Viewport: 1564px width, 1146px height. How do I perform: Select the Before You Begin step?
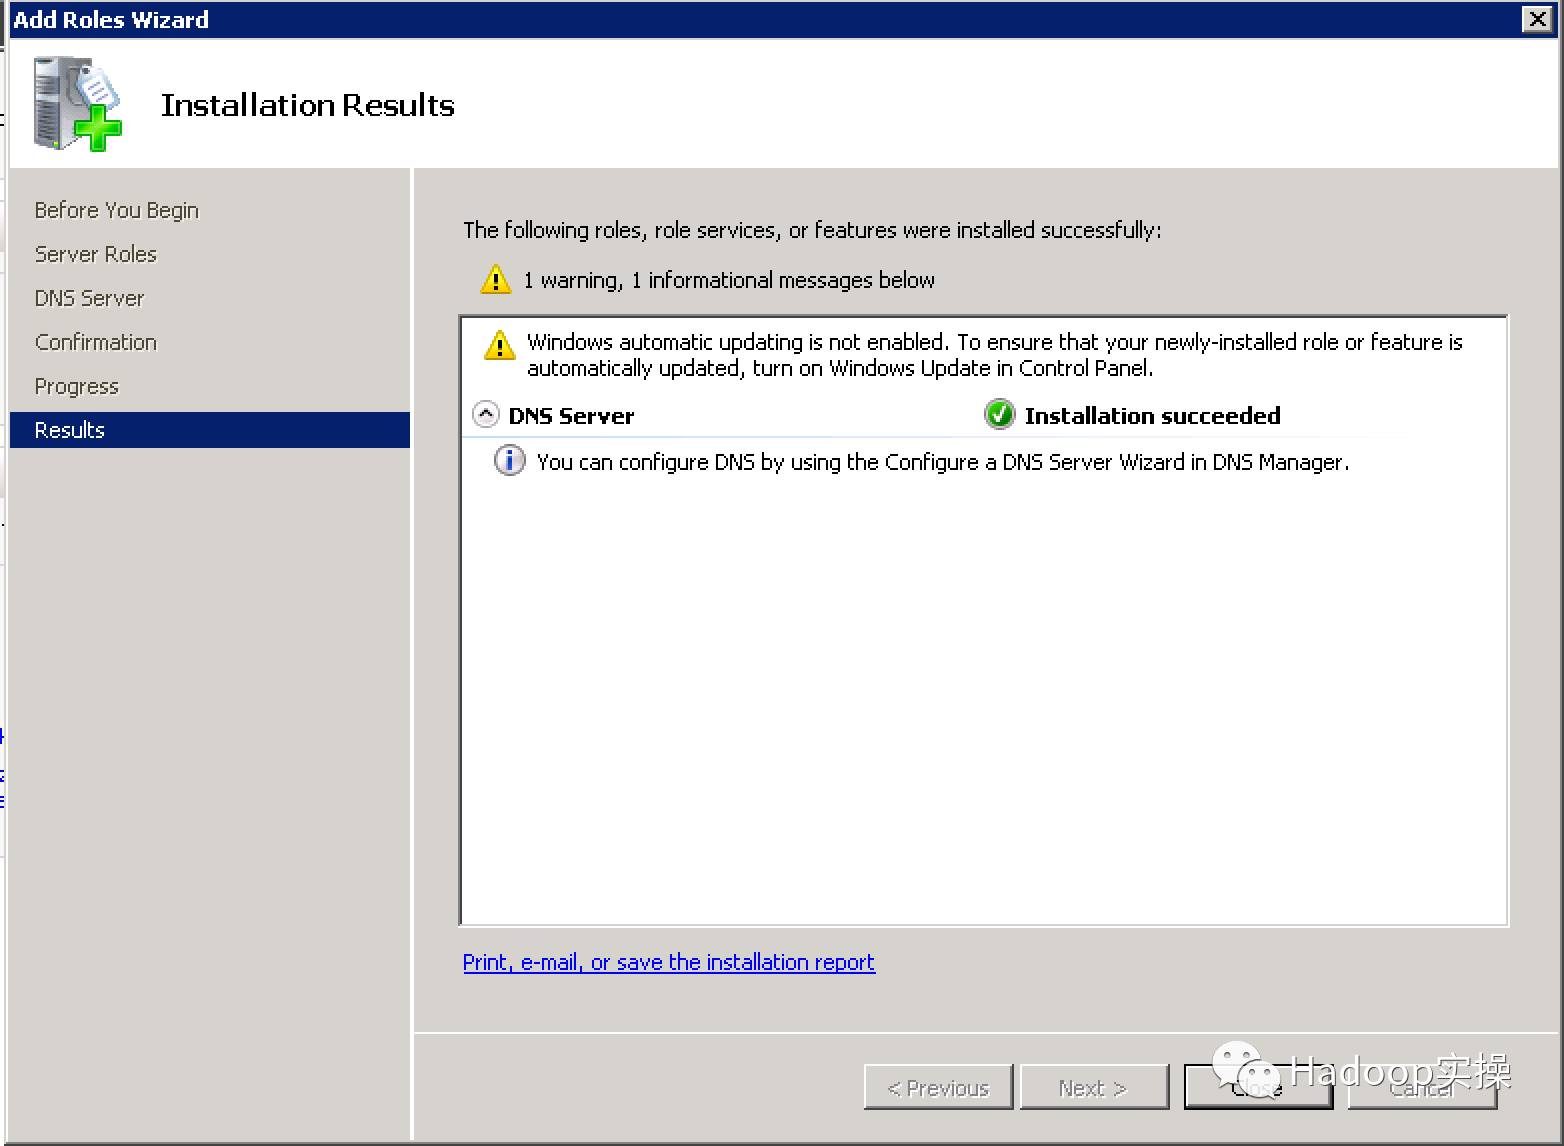115,210
